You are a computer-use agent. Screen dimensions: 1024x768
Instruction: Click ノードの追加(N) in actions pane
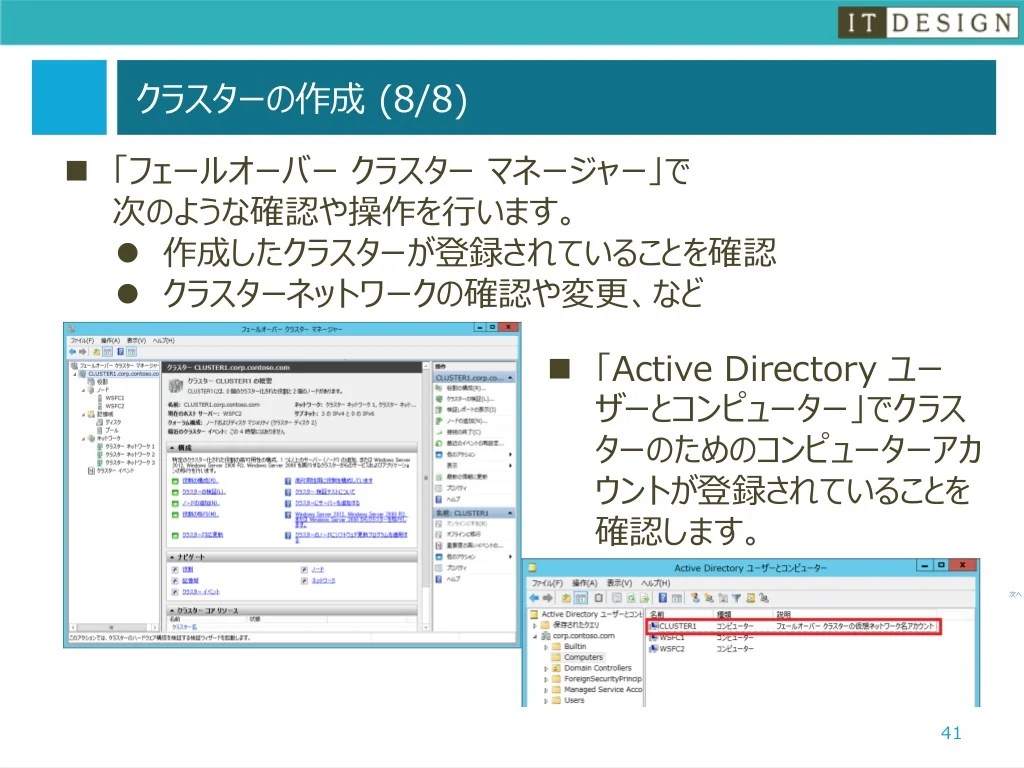pos(466,421)
